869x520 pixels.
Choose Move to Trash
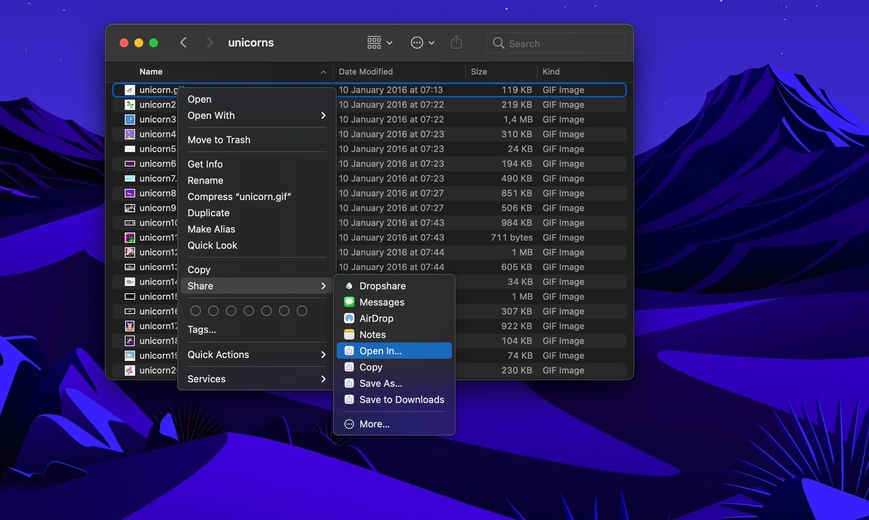[219, 140]
